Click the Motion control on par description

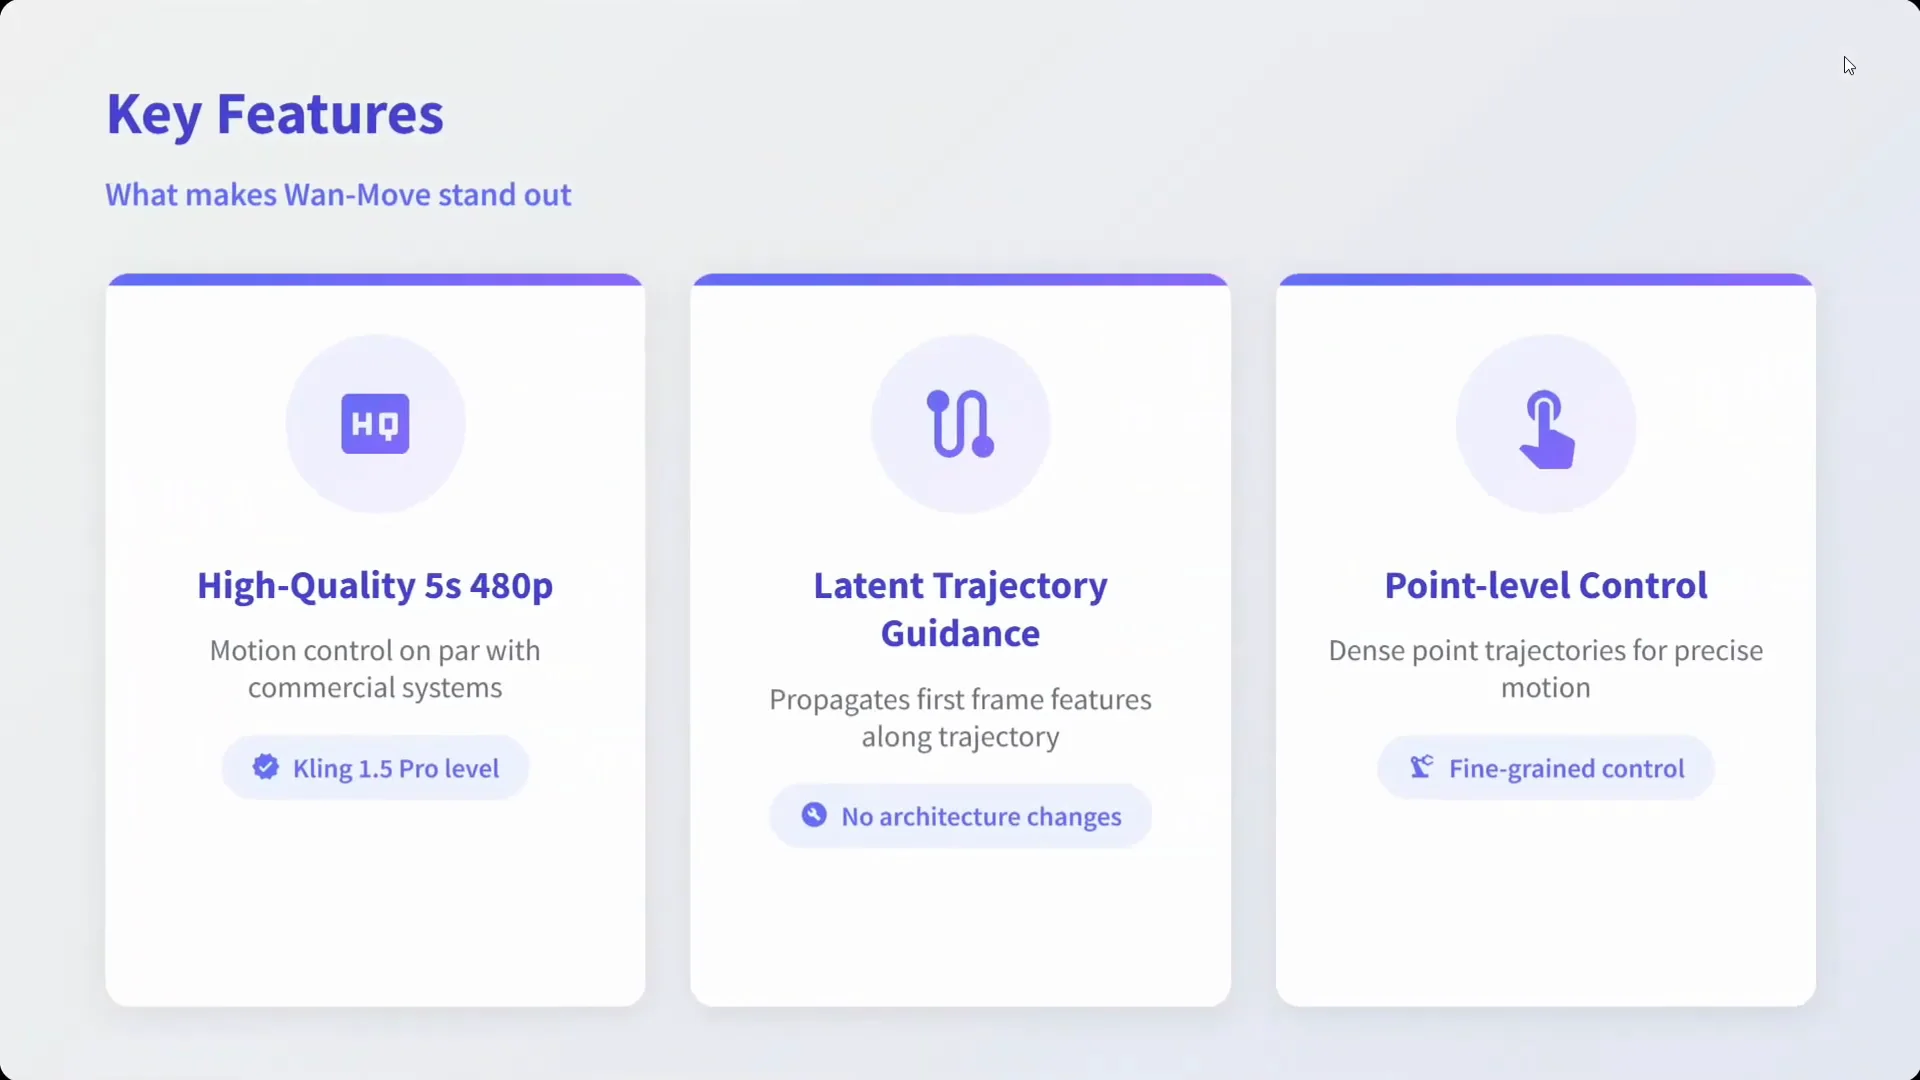click(x=375, y=669)
